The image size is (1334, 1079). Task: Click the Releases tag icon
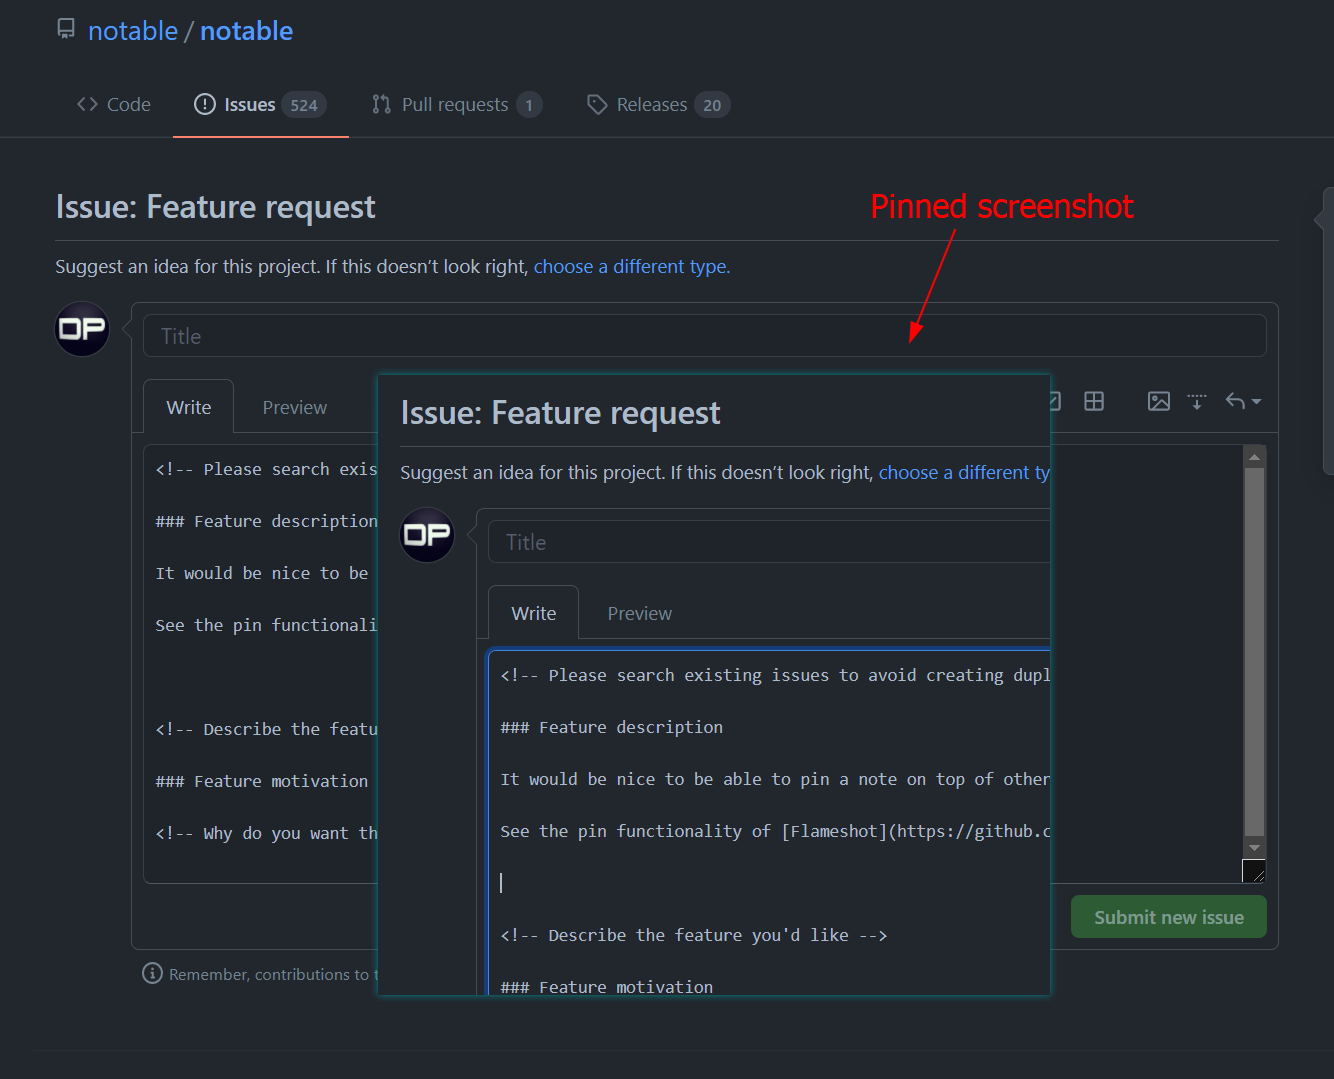tap(597, 104)
